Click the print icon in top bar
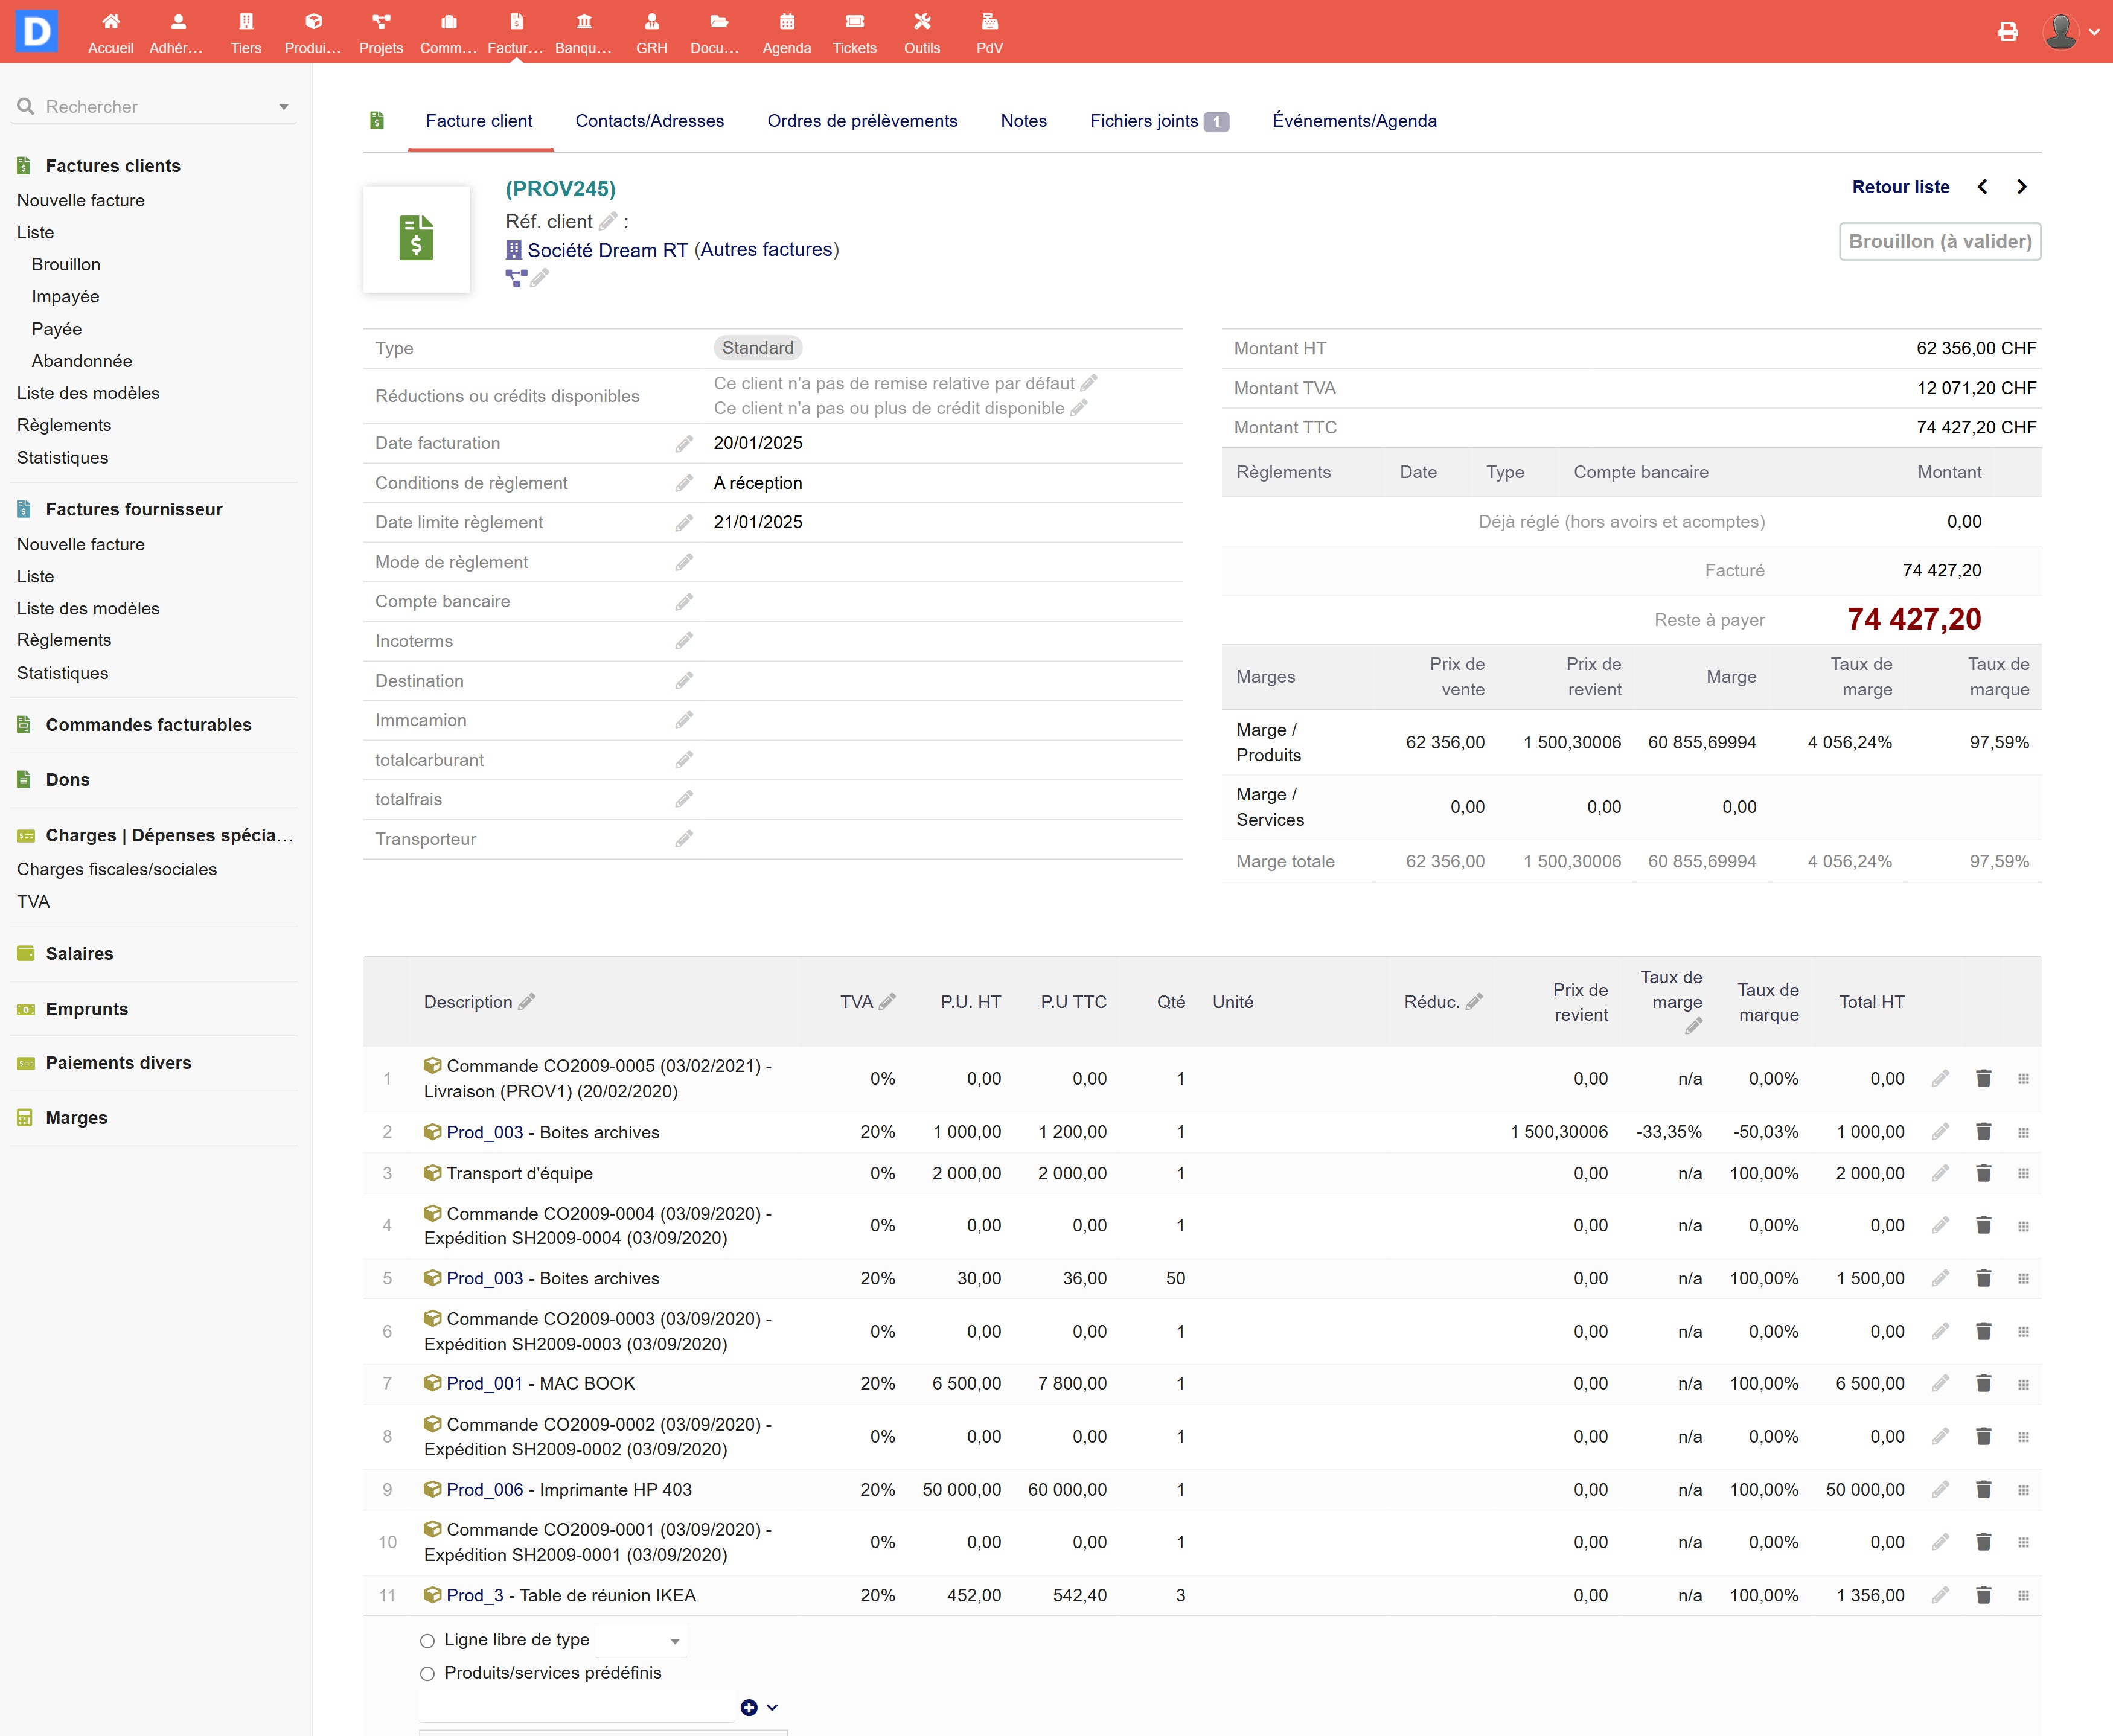2113x1736 pixels. [2007, 32]
